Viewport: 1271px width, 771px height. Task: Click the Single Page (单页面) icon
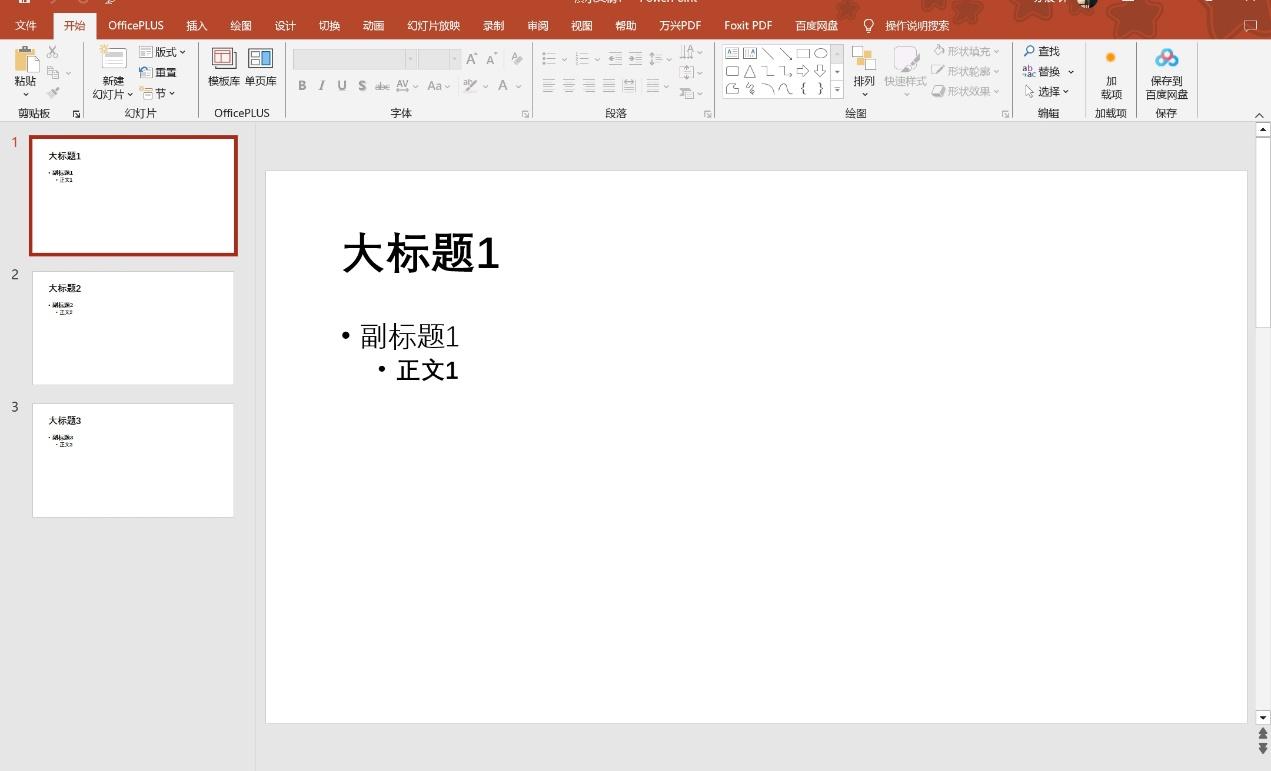(260, 59)
